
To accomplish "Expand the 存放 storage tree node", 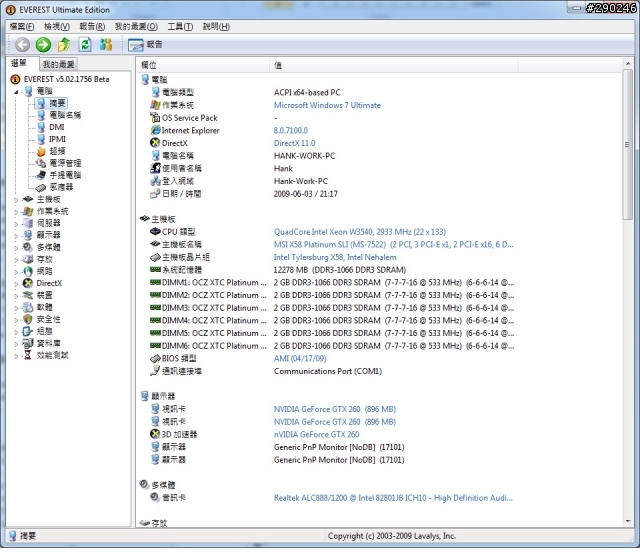I will coord(16,260).
